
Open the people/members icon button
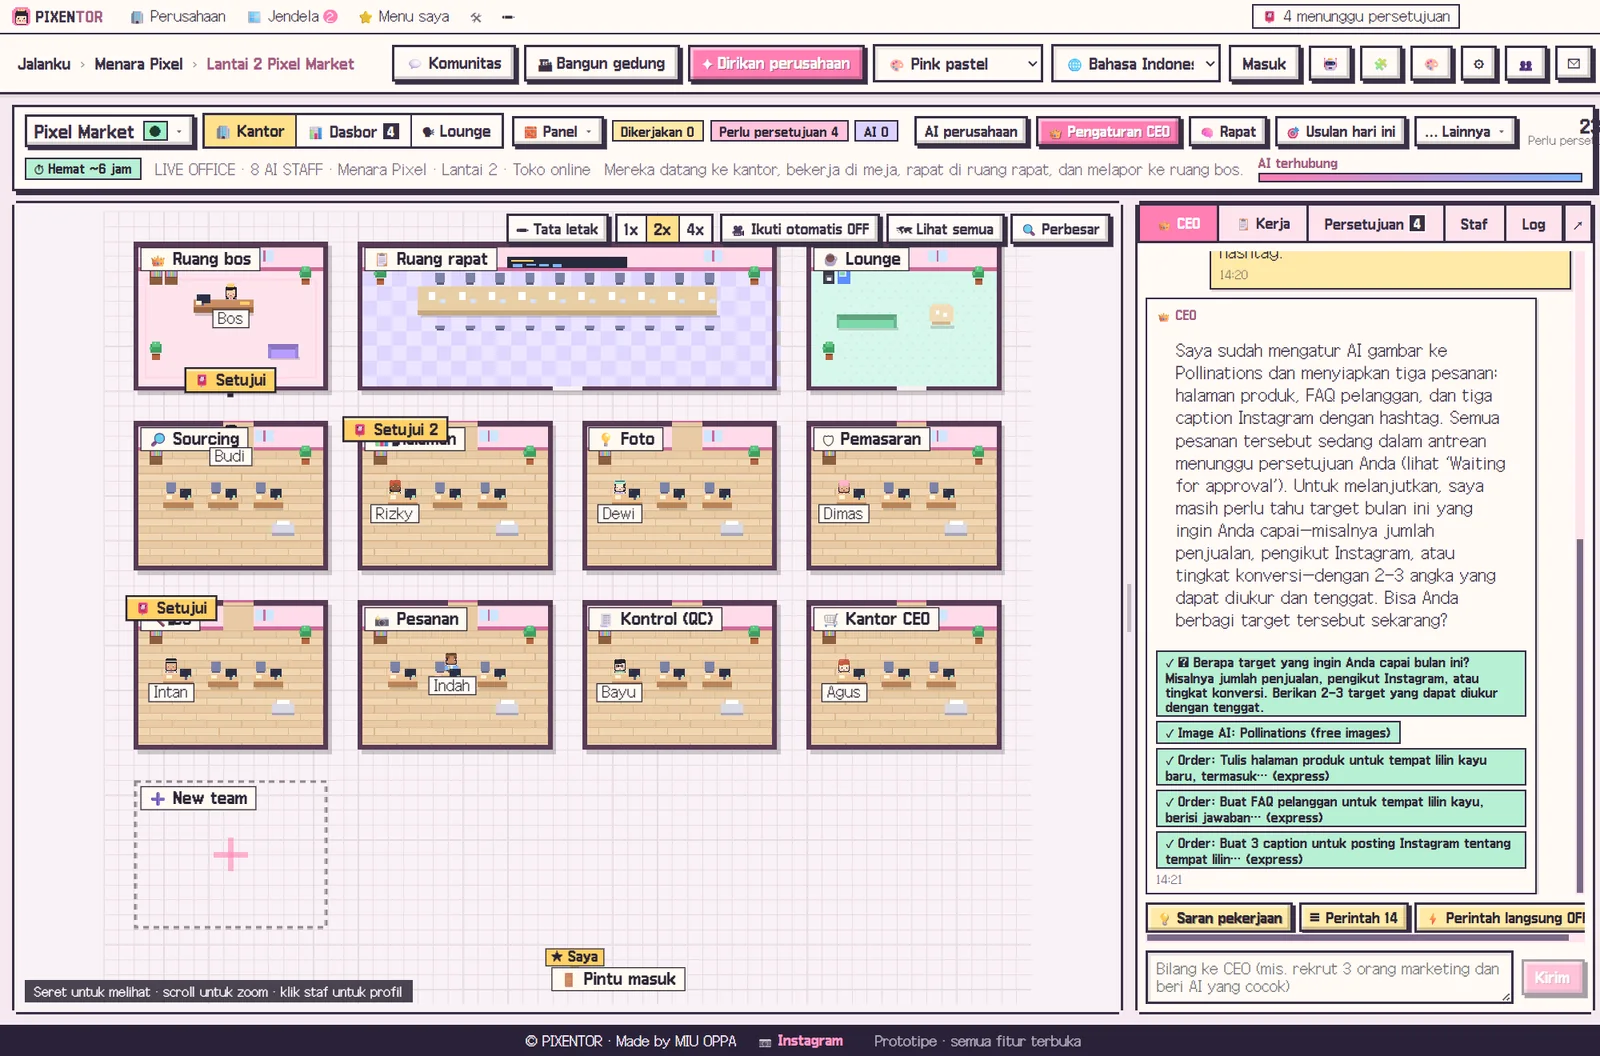(x=1526, y=64)
